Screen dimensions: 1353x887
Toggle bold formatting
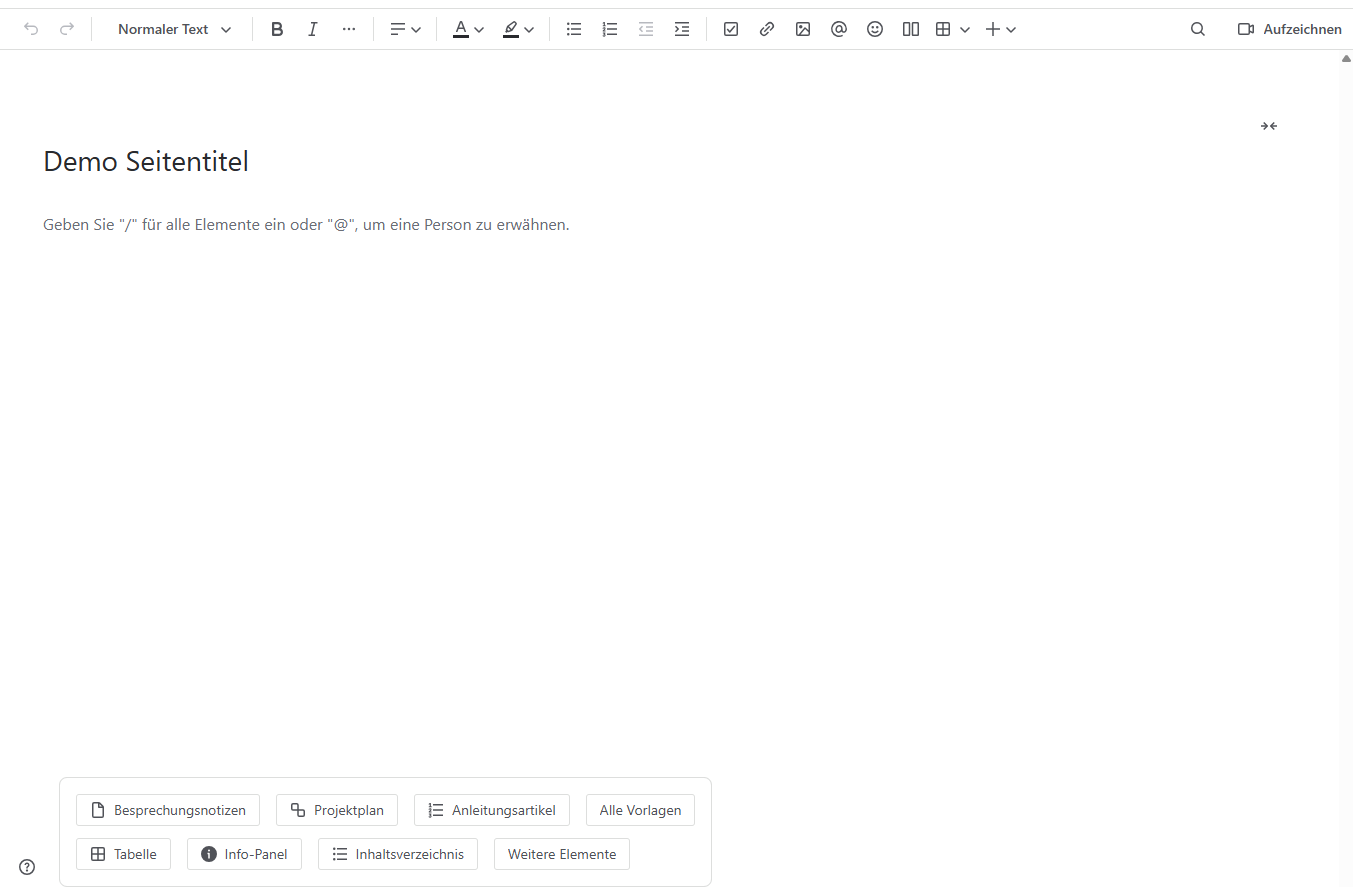[277, 29]
